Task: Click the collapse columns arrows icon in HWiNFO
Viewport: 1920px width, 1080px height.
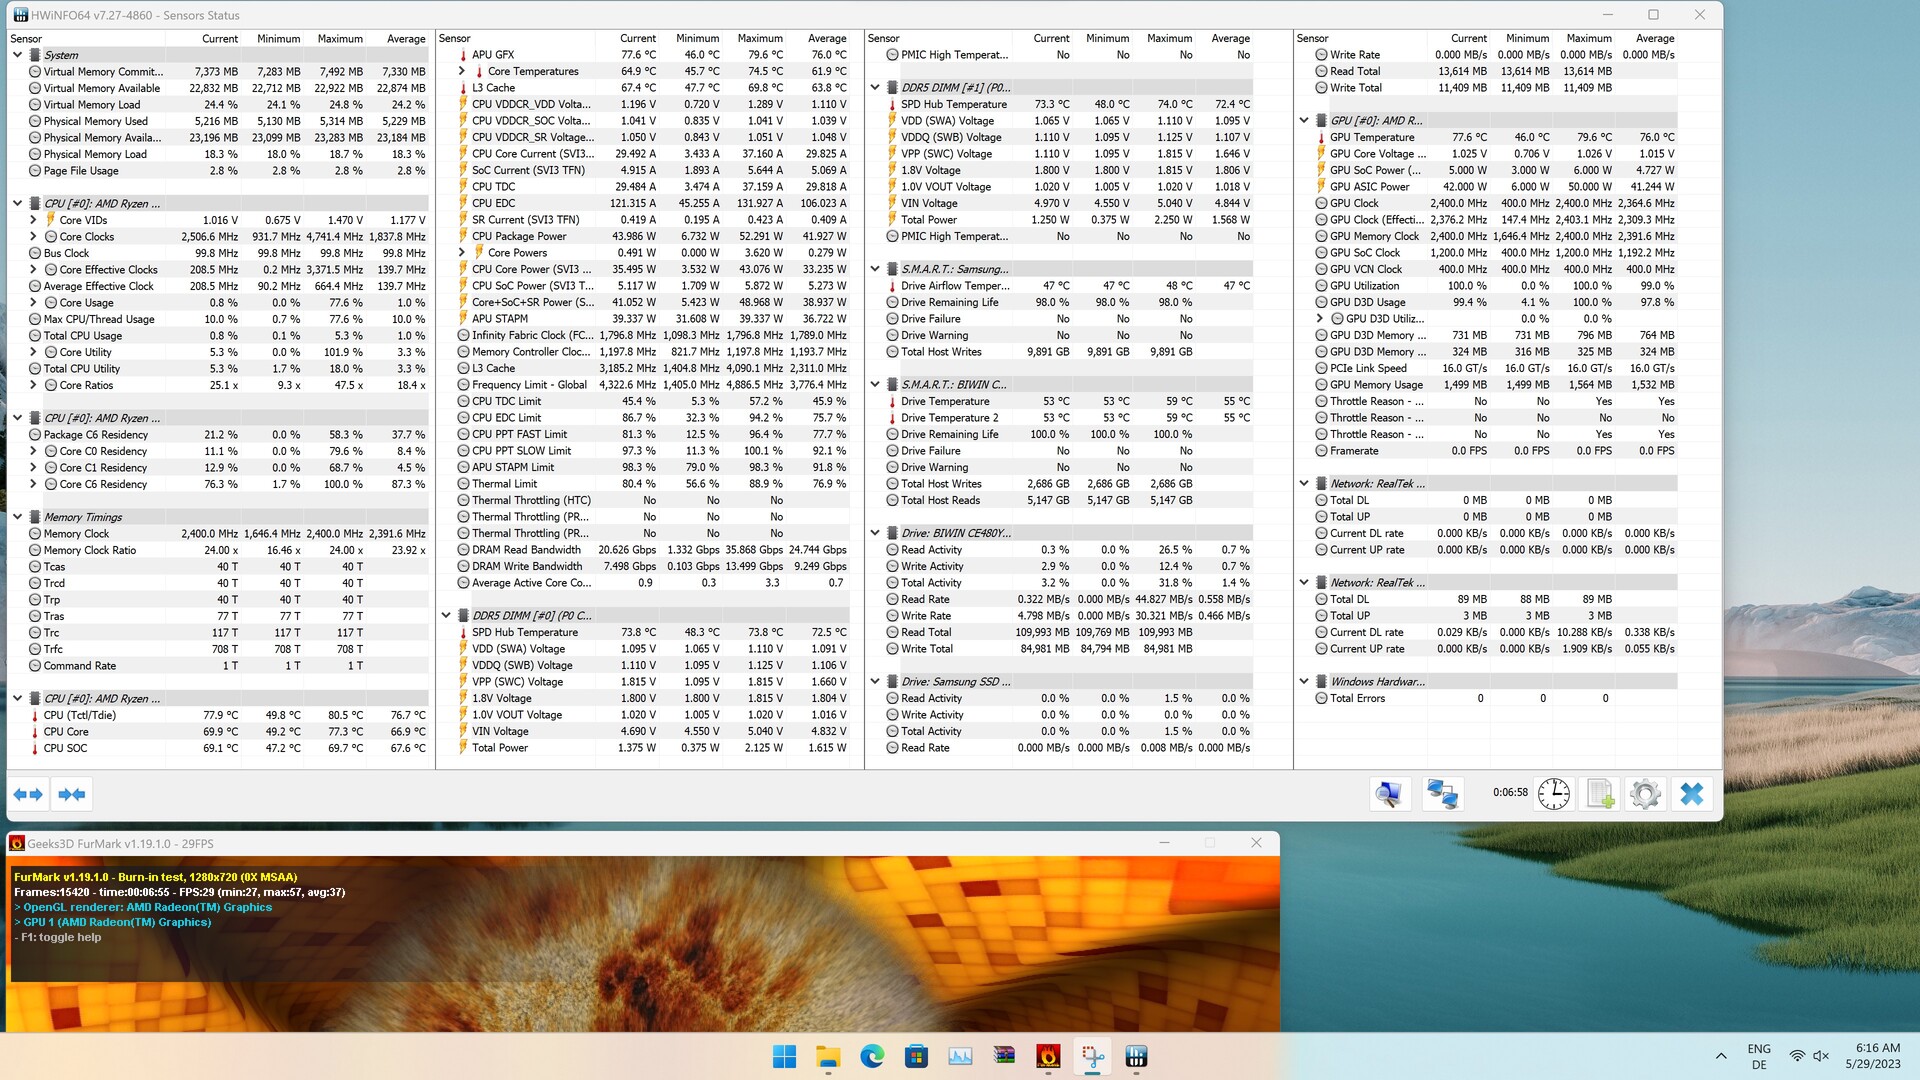Action: pos(72,794)
